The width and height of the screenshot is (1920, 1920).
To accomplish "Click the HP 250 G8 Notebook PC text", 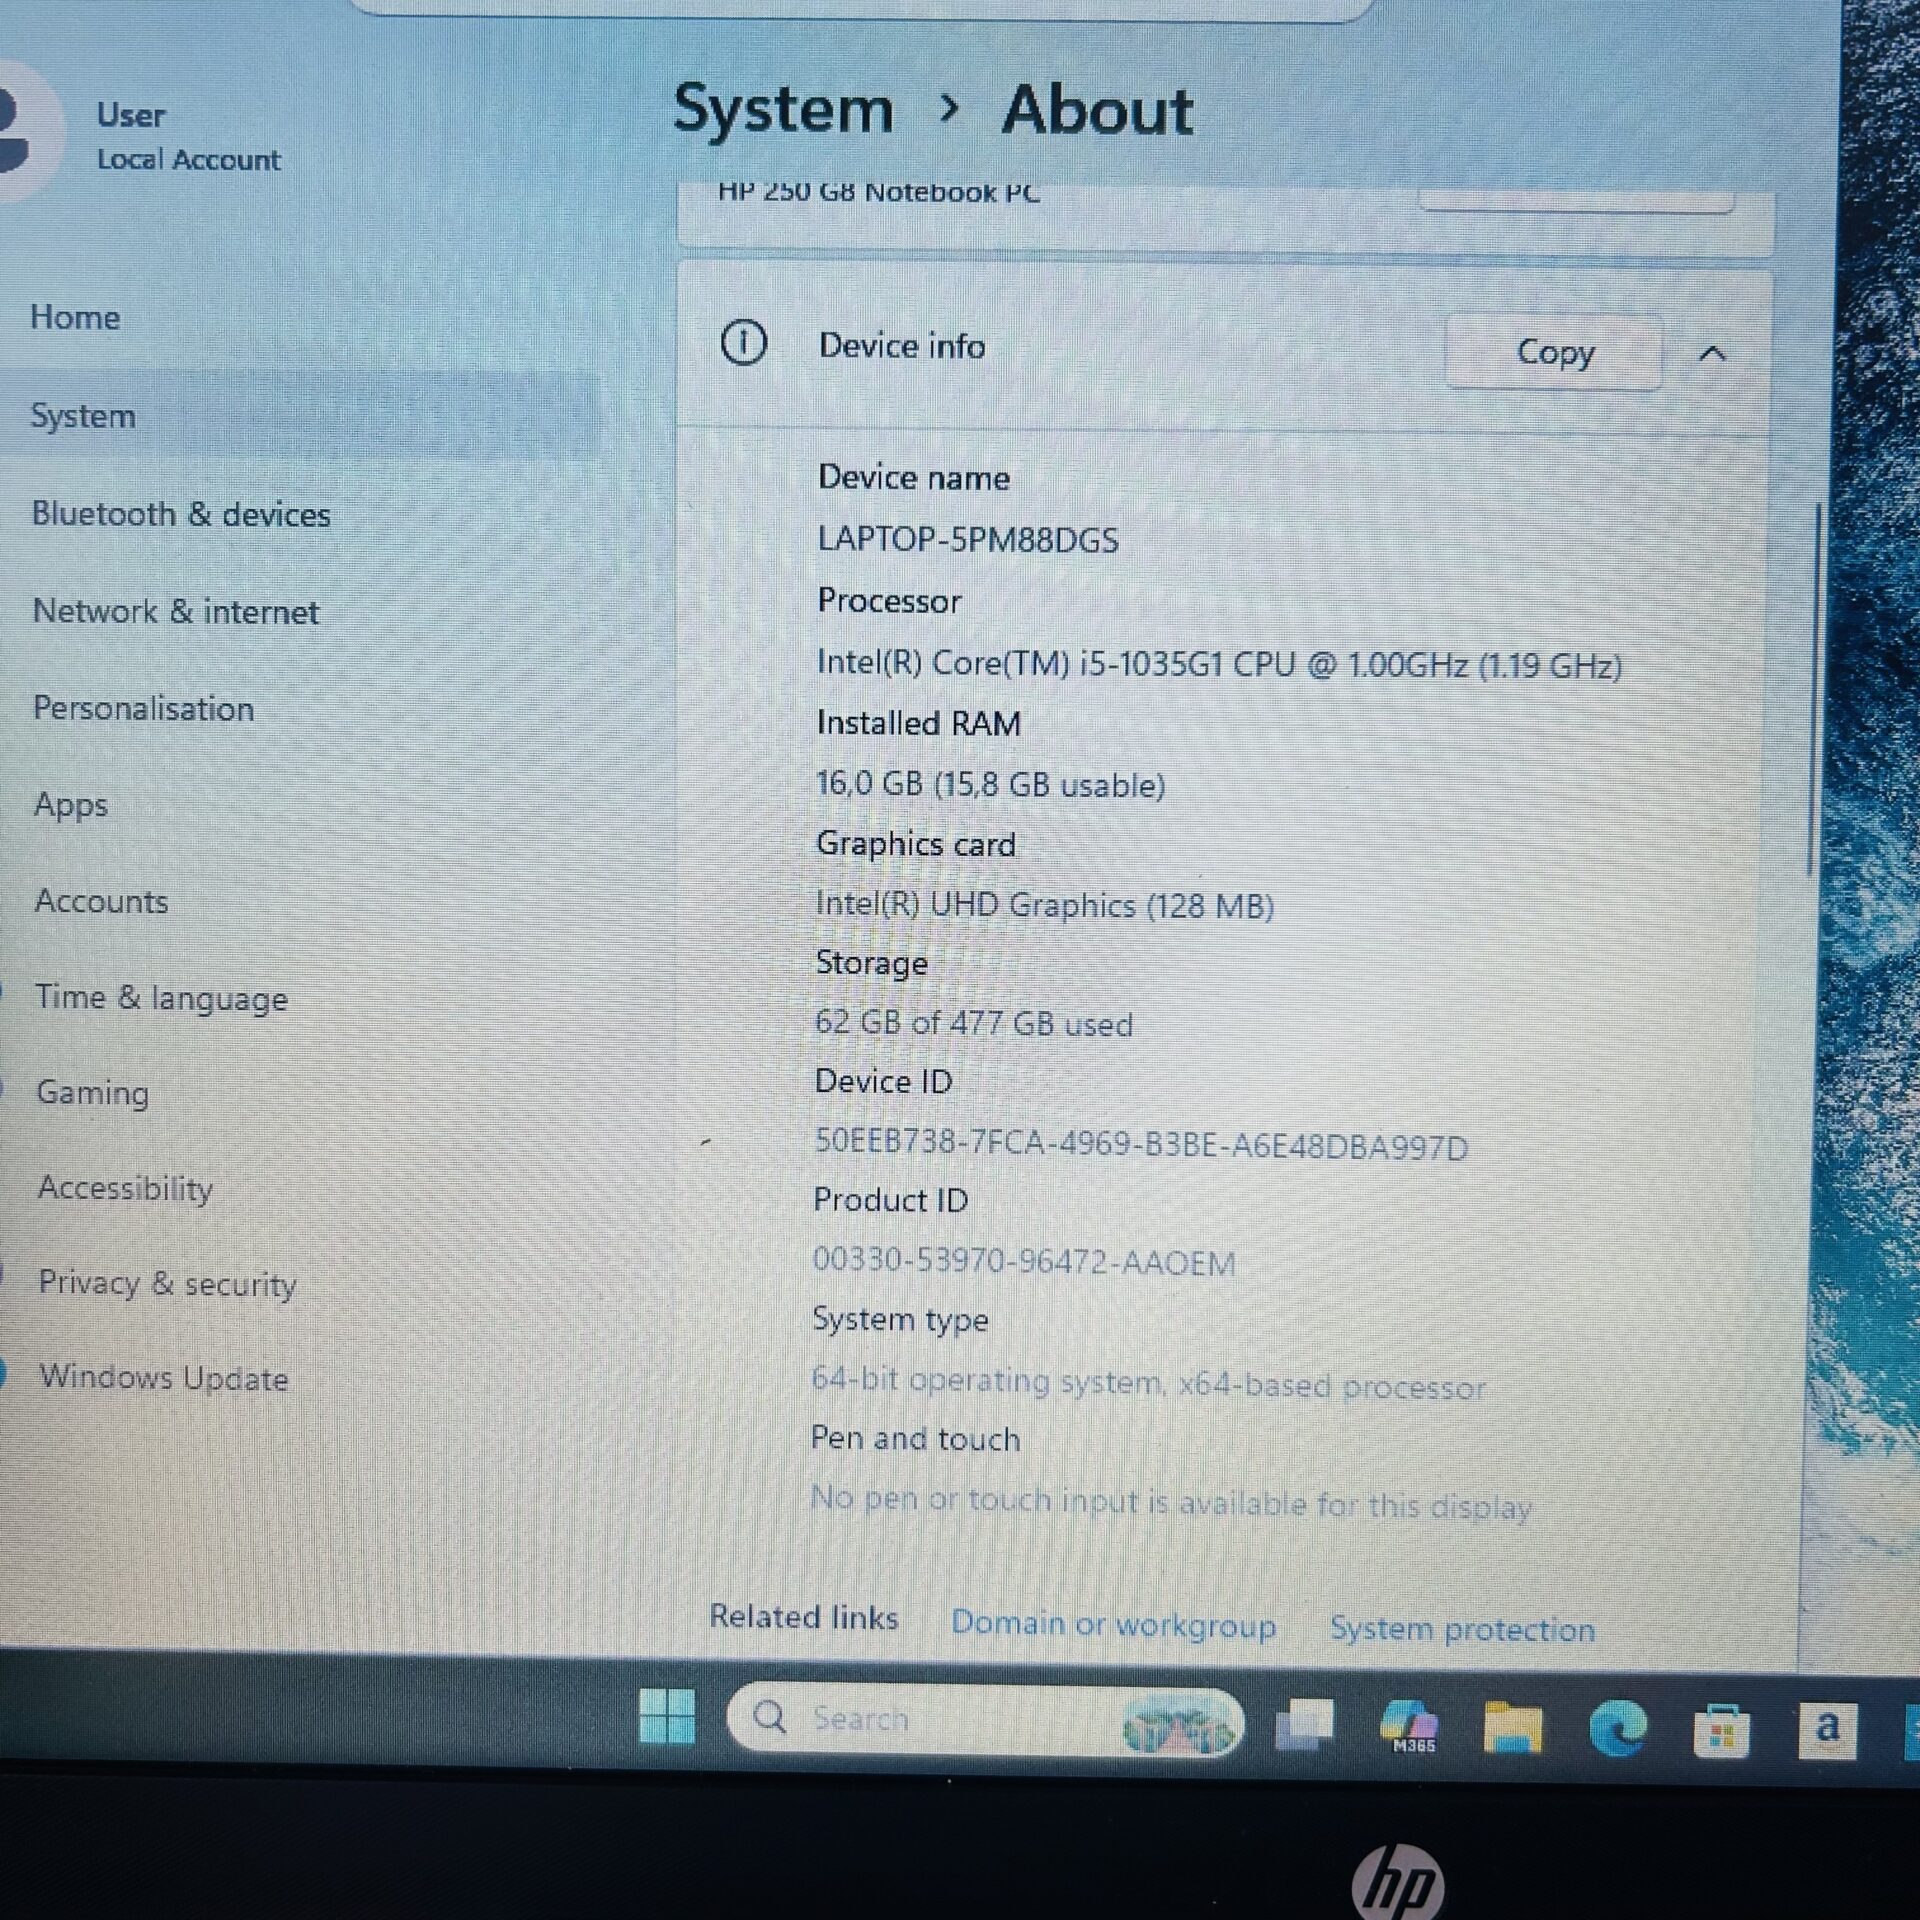I will (x=879, y=192).
